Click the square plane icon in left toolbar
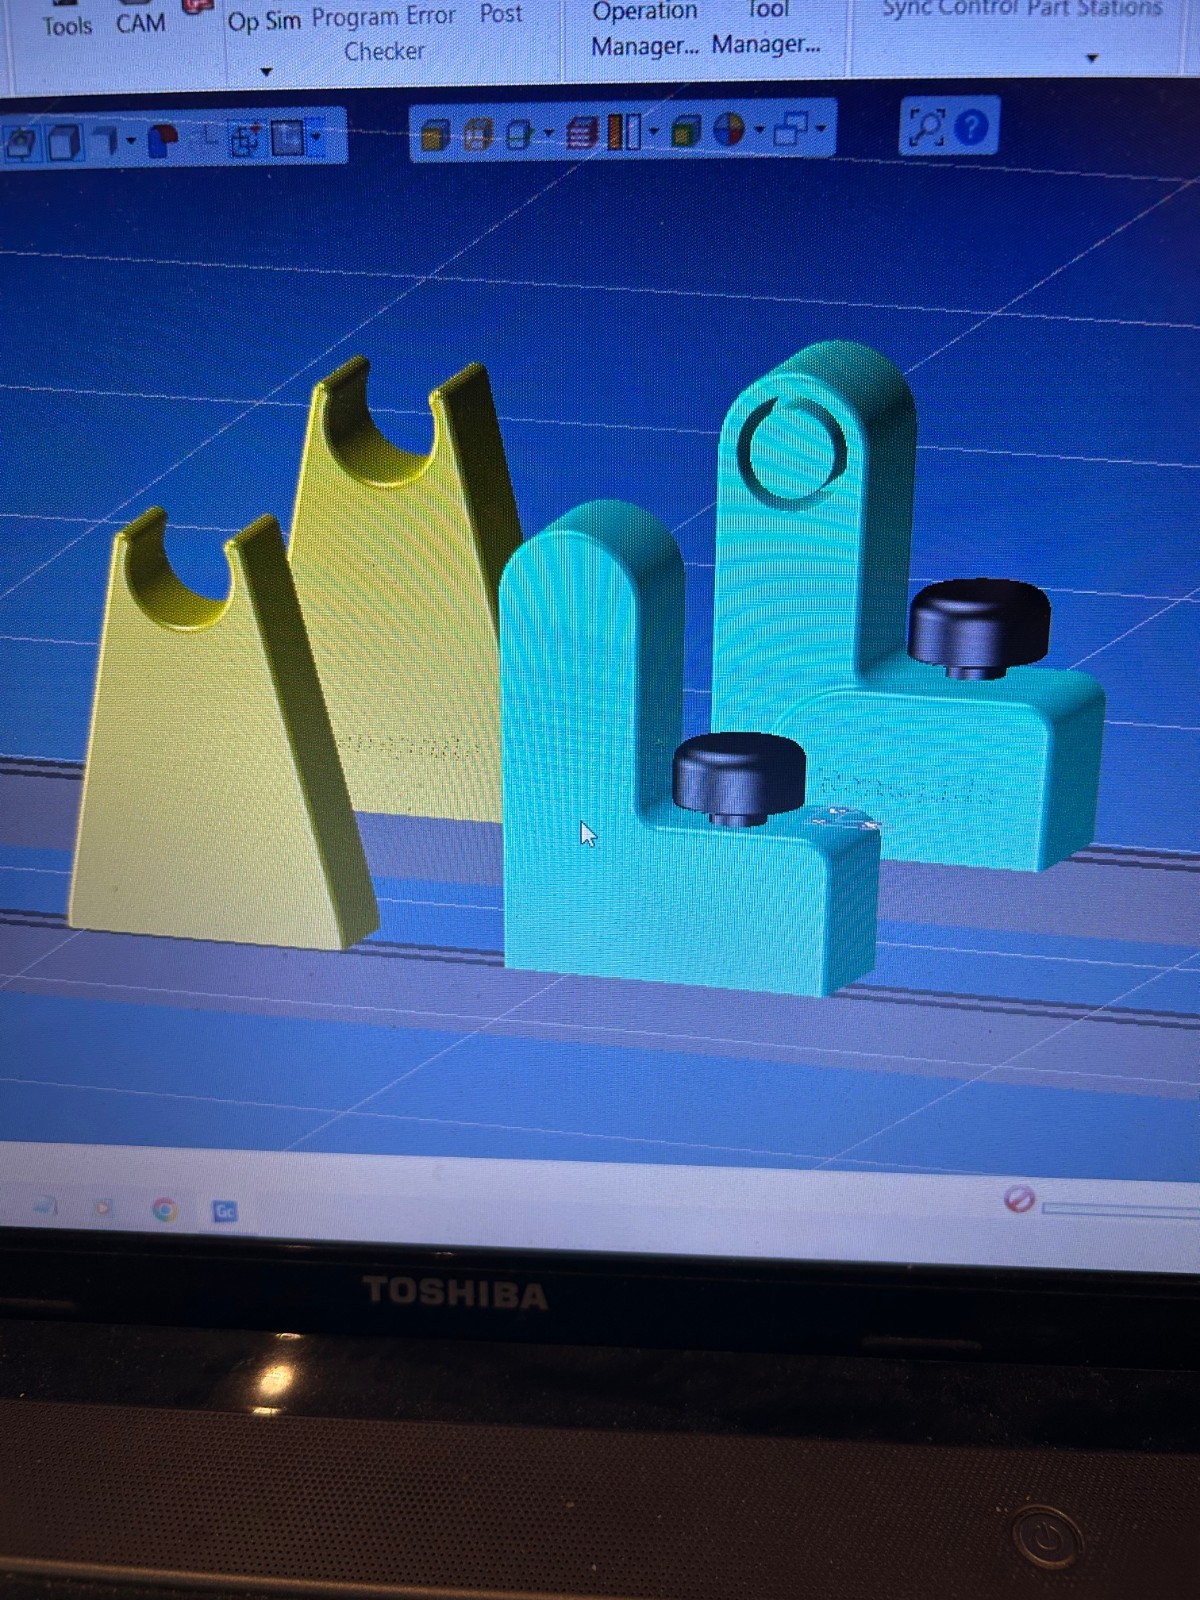This screenshot has width=1200, height=1600. (x=287, y=137)
